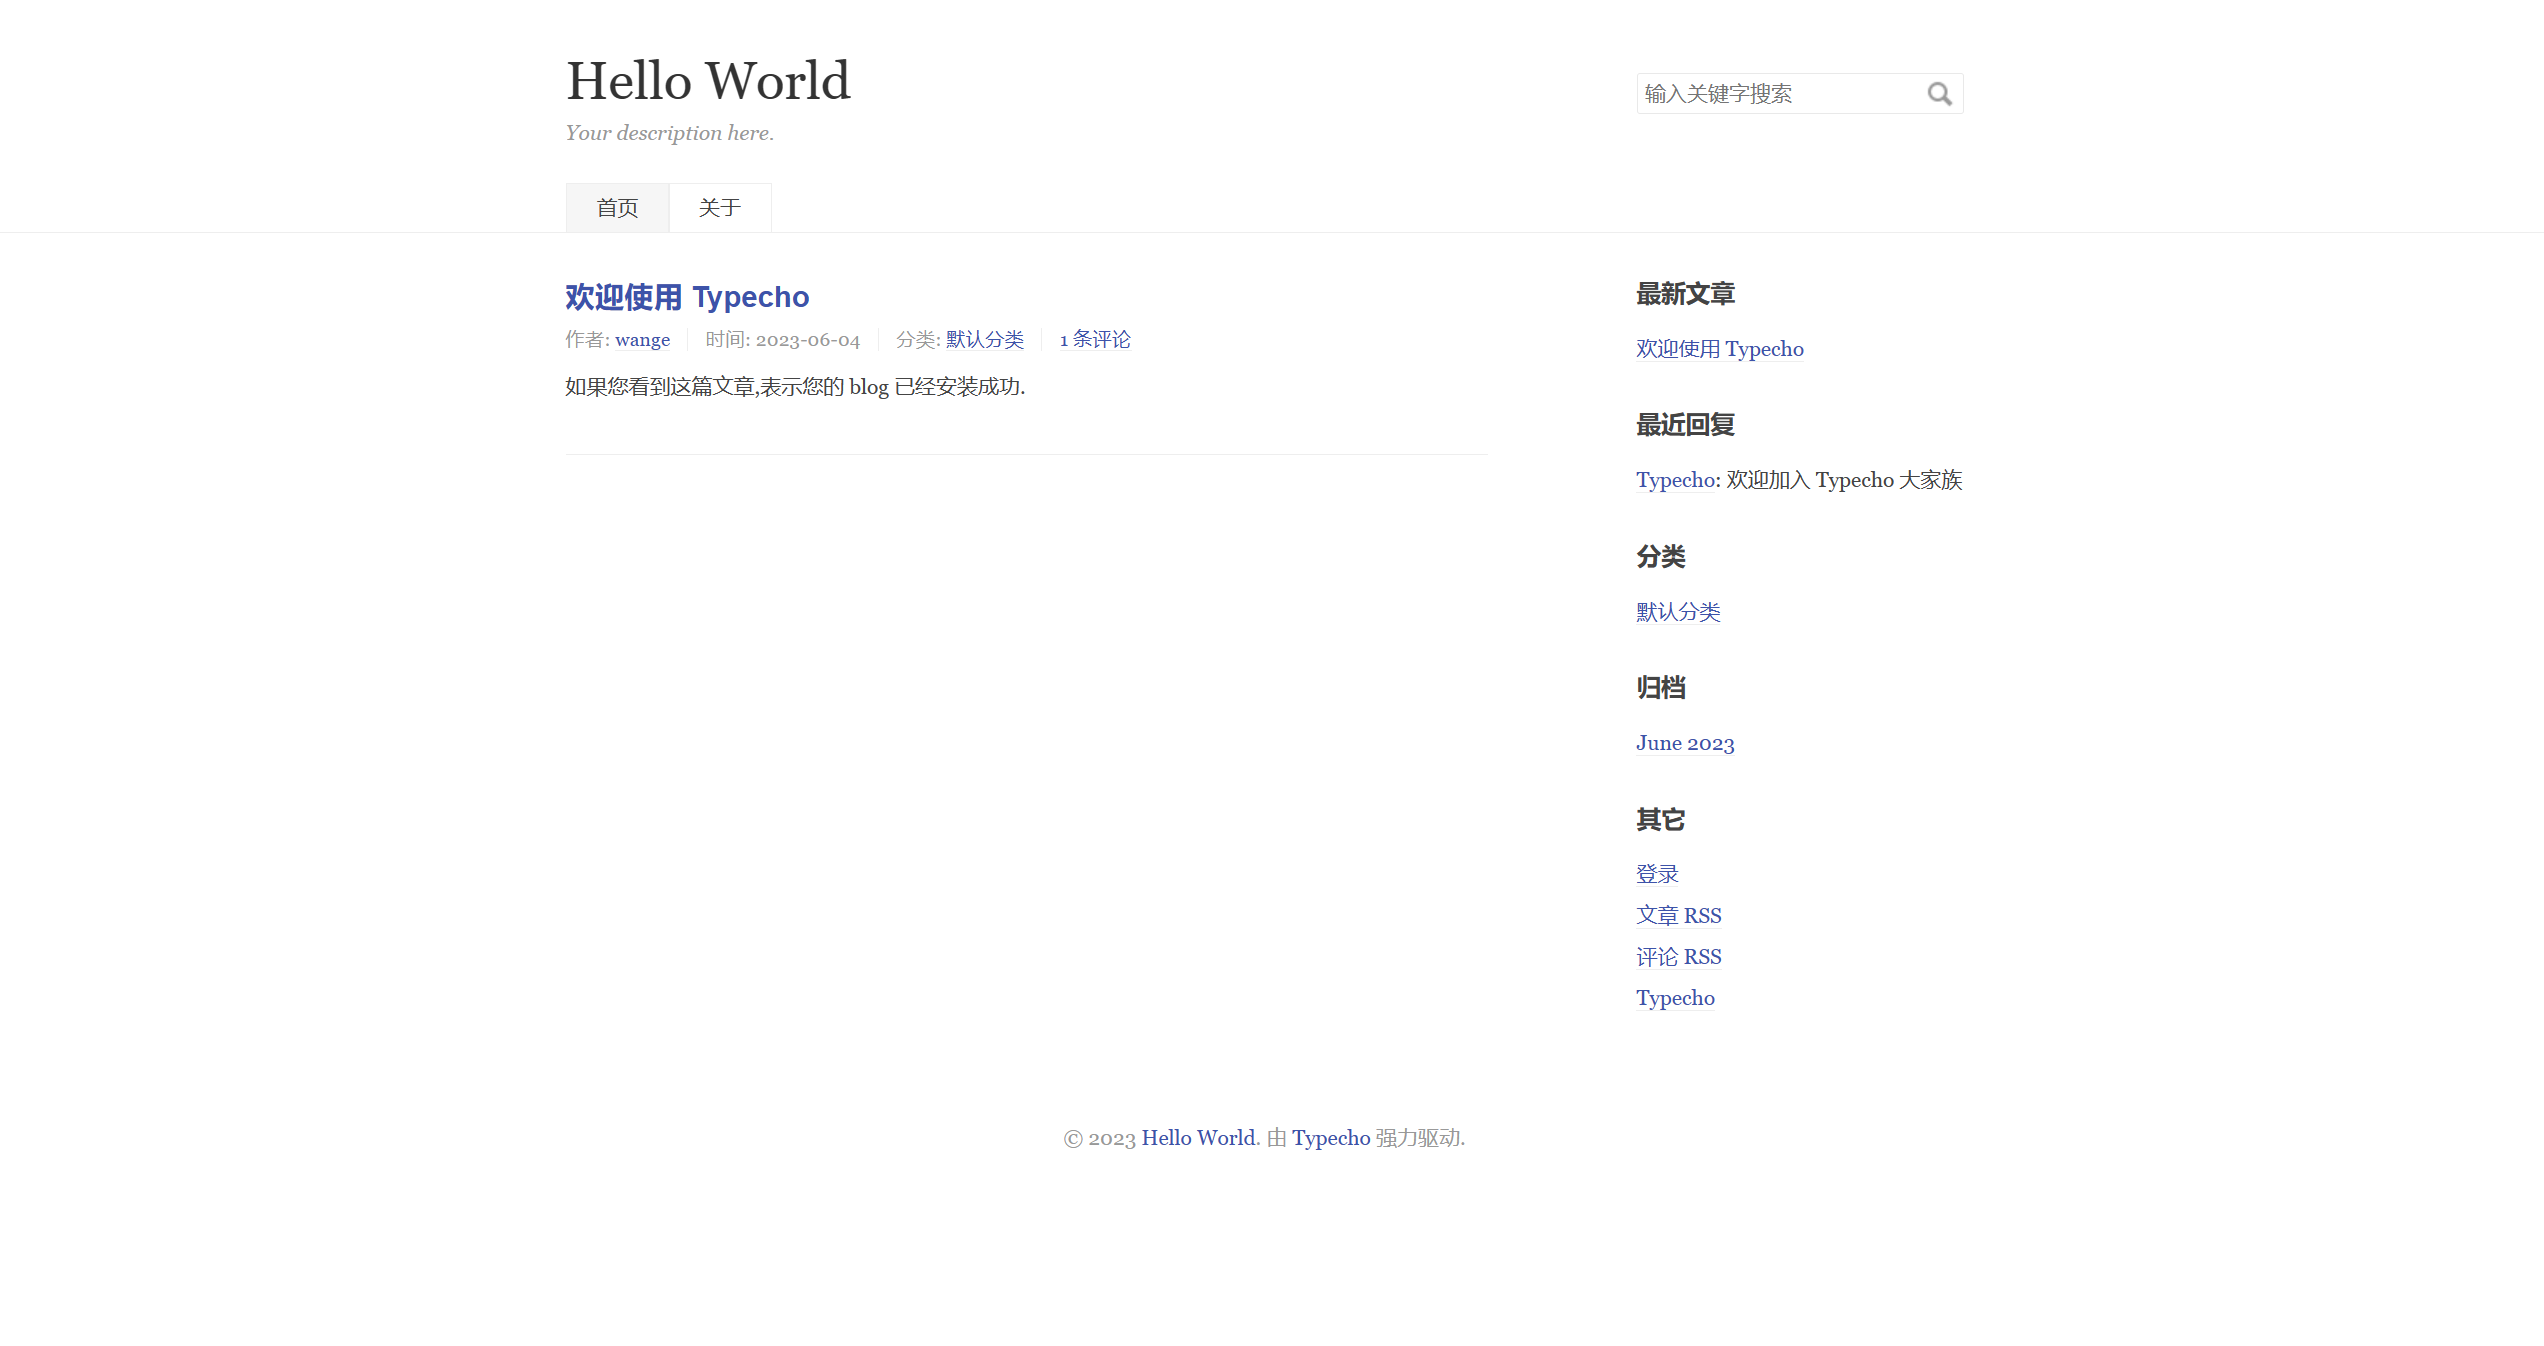Open the Hello World site title
The height and width of the screenshot is (1346, 2544).
pos(708,81)
